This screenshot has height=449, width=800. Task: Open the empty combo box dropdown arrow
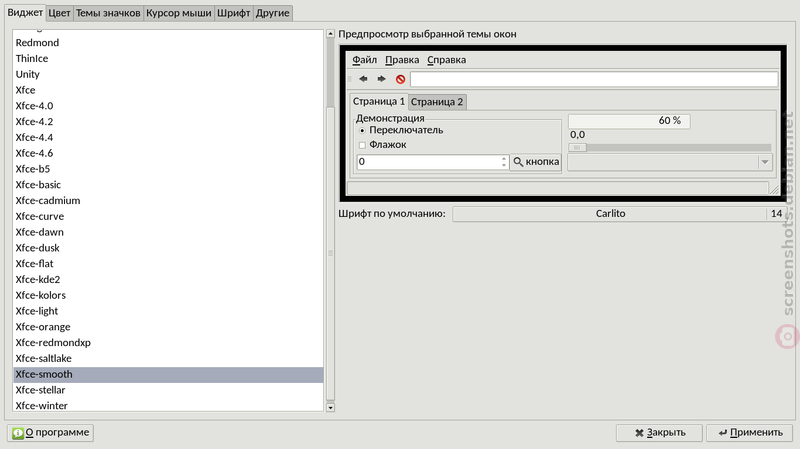click(765, 162)
